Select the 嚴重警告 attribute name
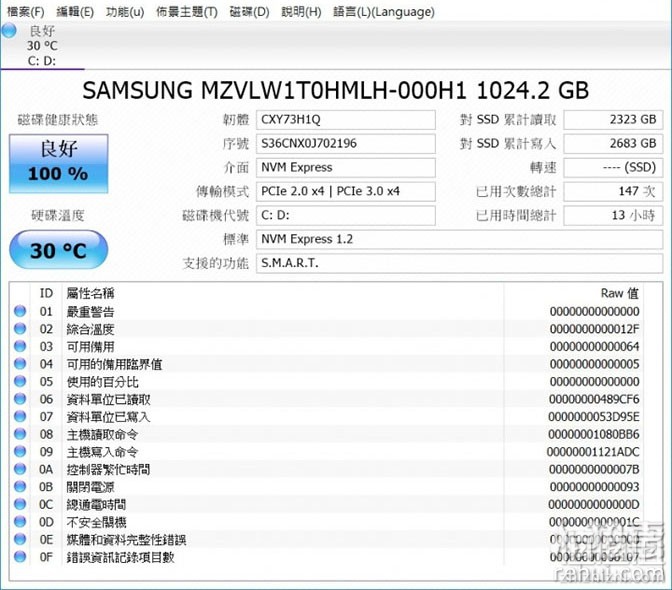672x590 pixels. 90,311
